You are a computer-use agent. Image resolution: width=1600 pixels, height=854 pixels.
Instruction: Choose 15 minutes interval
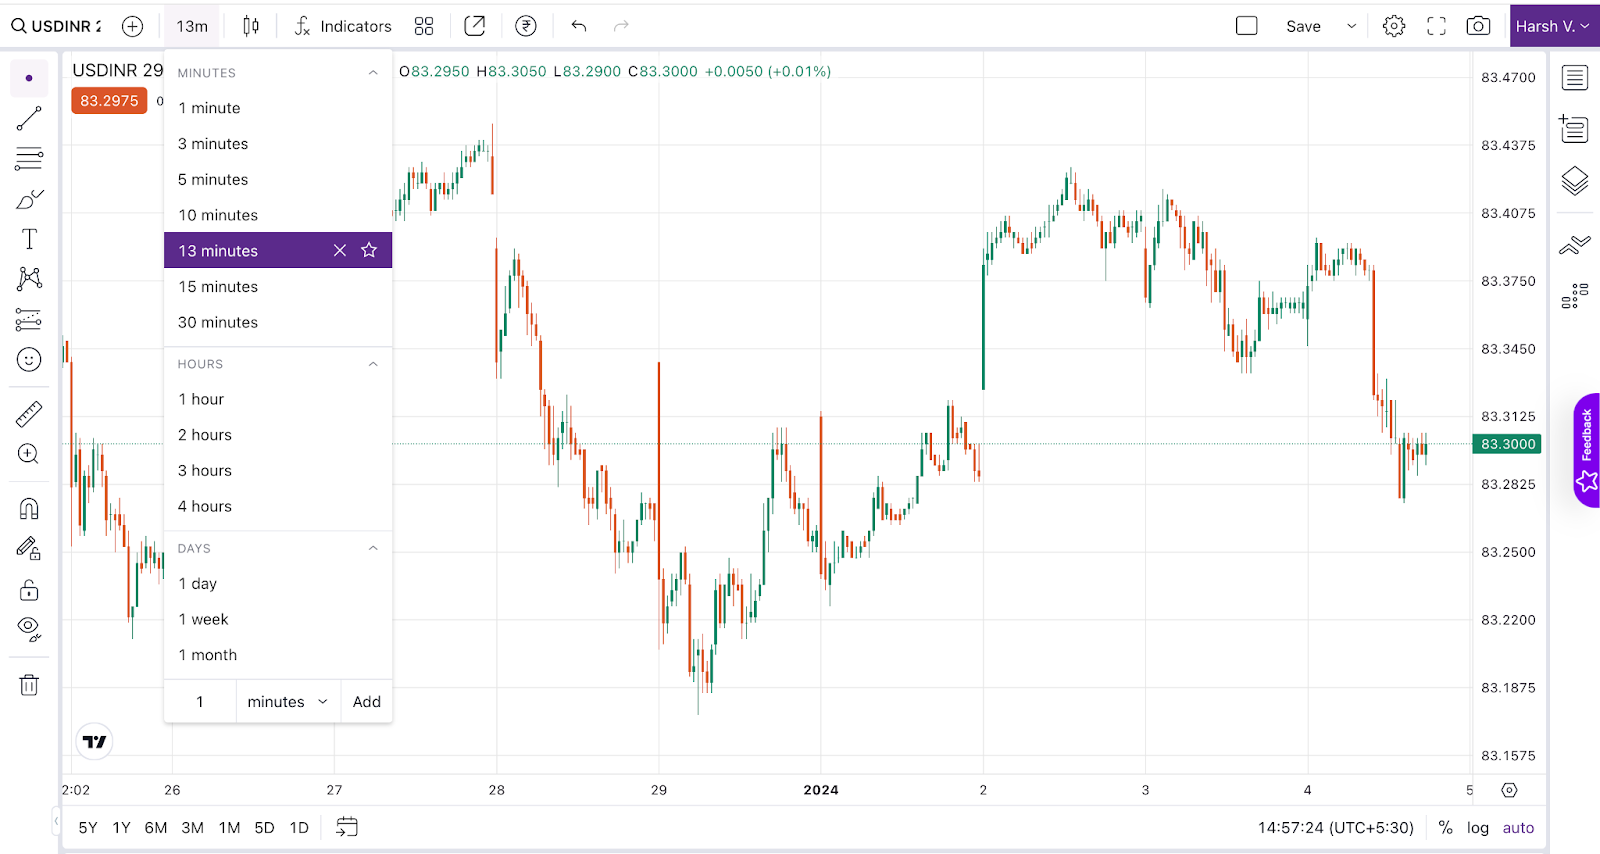point(278,287)
